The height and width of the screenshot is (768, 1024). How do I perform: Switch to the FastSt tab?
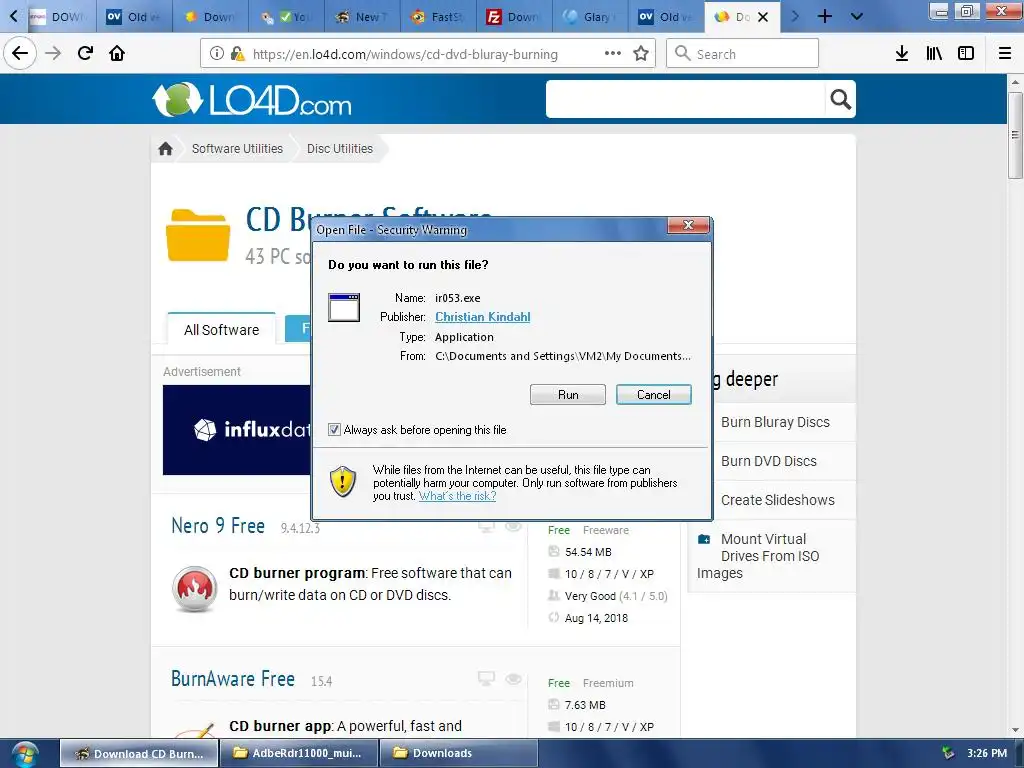438,17
